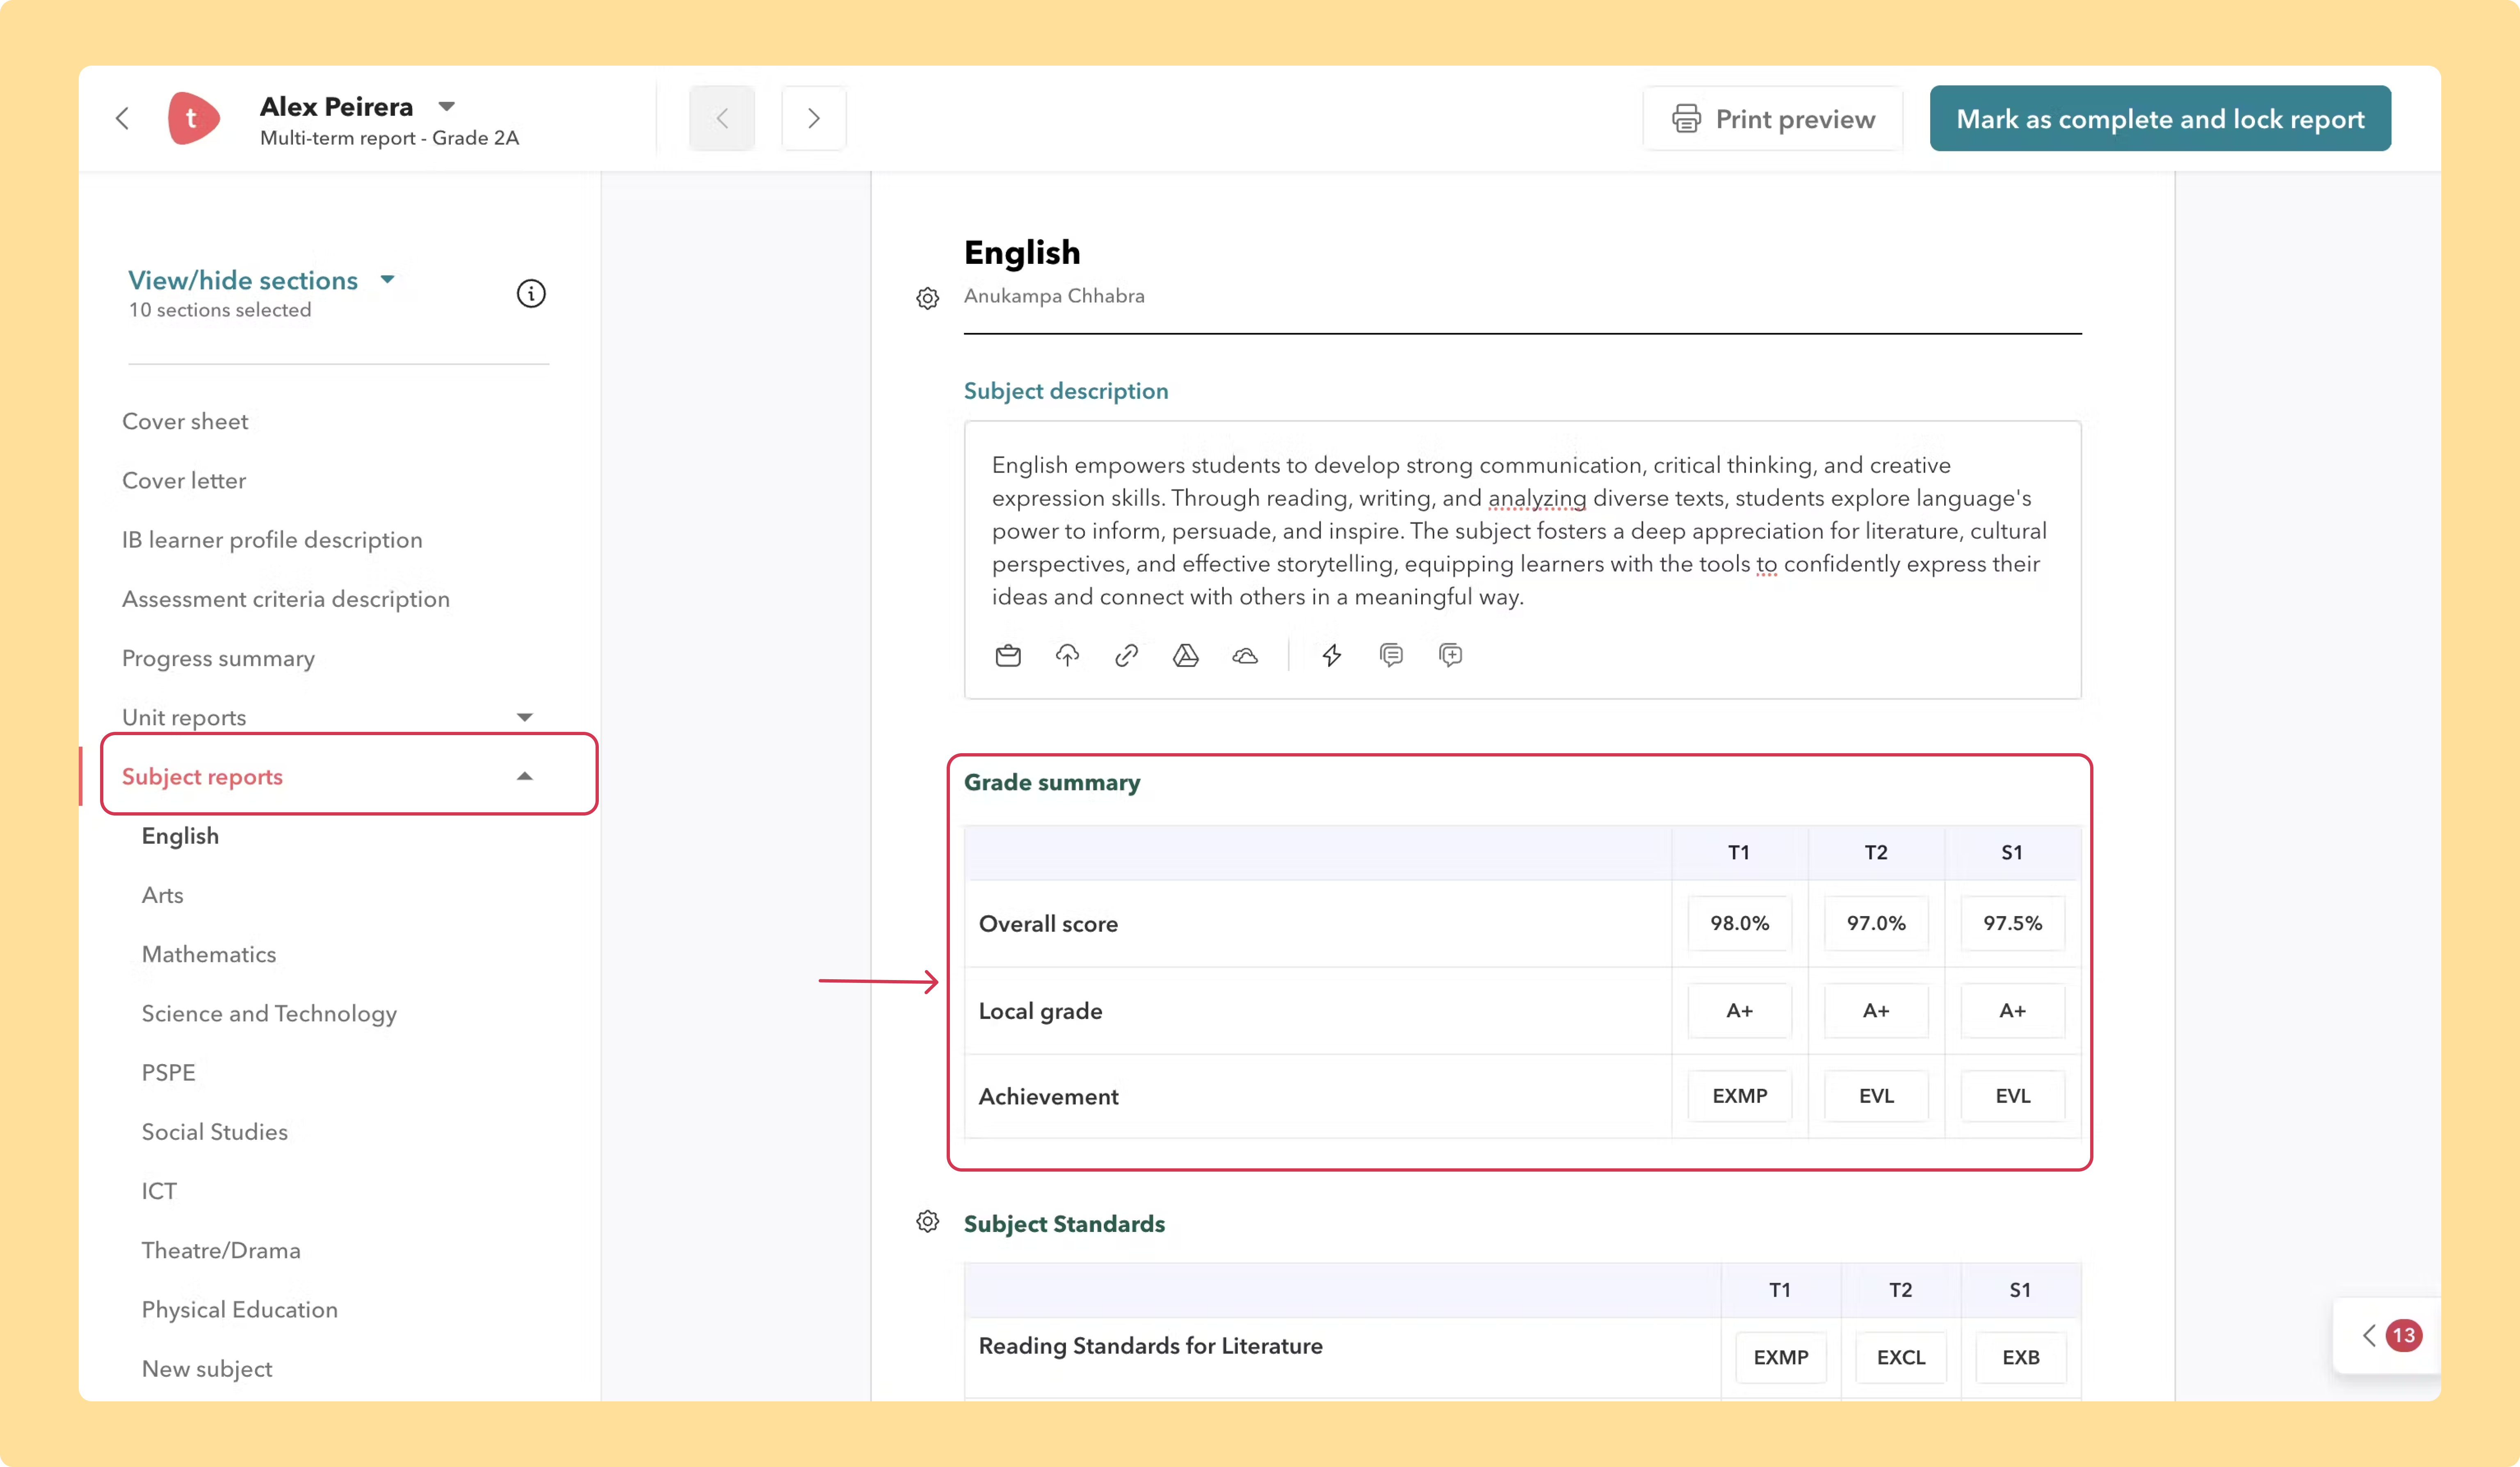Click T2 Overall score 97.0% cell
Viewport: 2520px width, 1467px height.
pyautogui.click(x=1876, y=923)
